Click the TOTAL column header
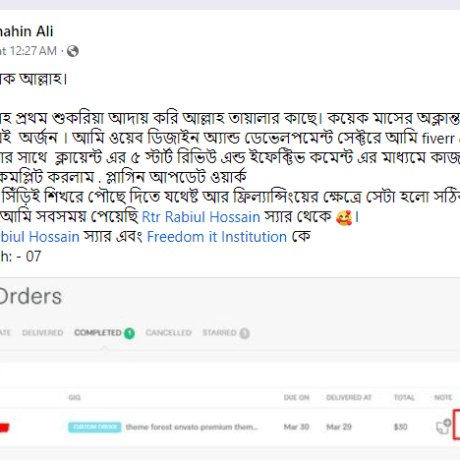 tap(404, 397)
